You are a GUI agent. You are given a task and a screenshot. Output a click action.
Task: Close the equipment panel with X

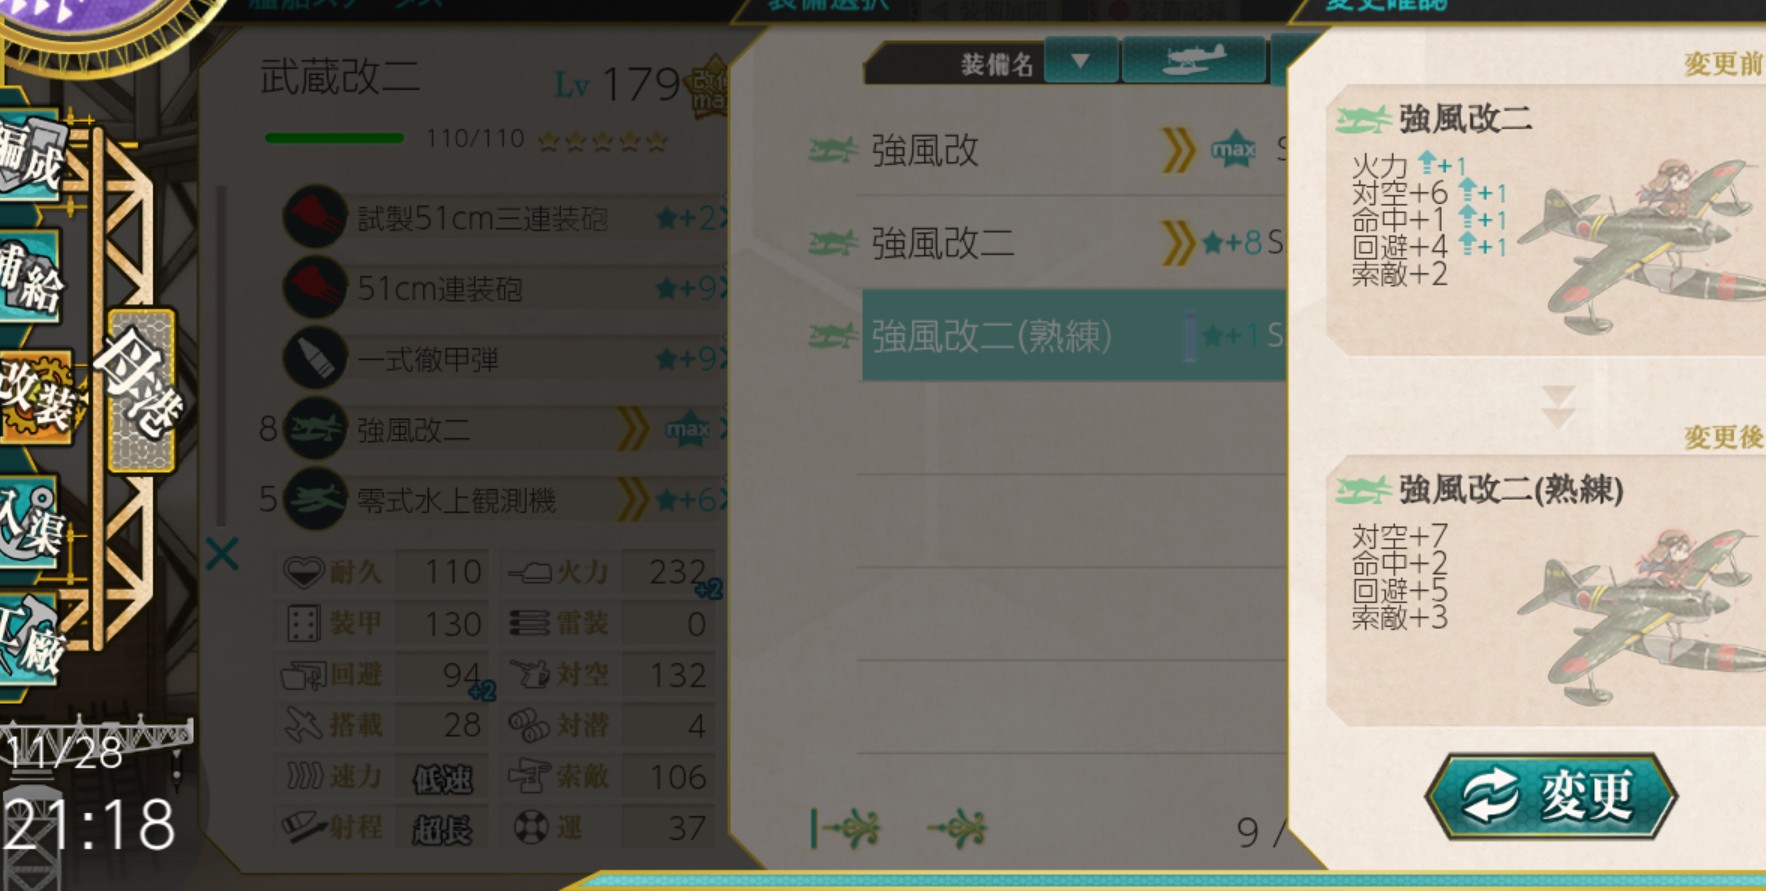222,553
